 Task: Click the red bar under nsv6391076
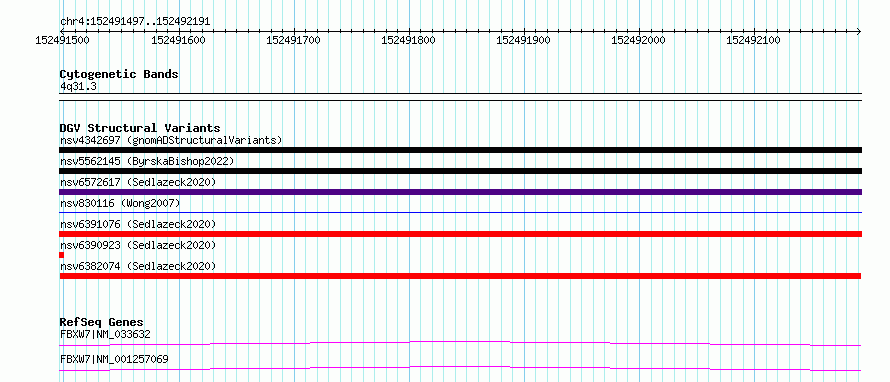coord(460,234)
